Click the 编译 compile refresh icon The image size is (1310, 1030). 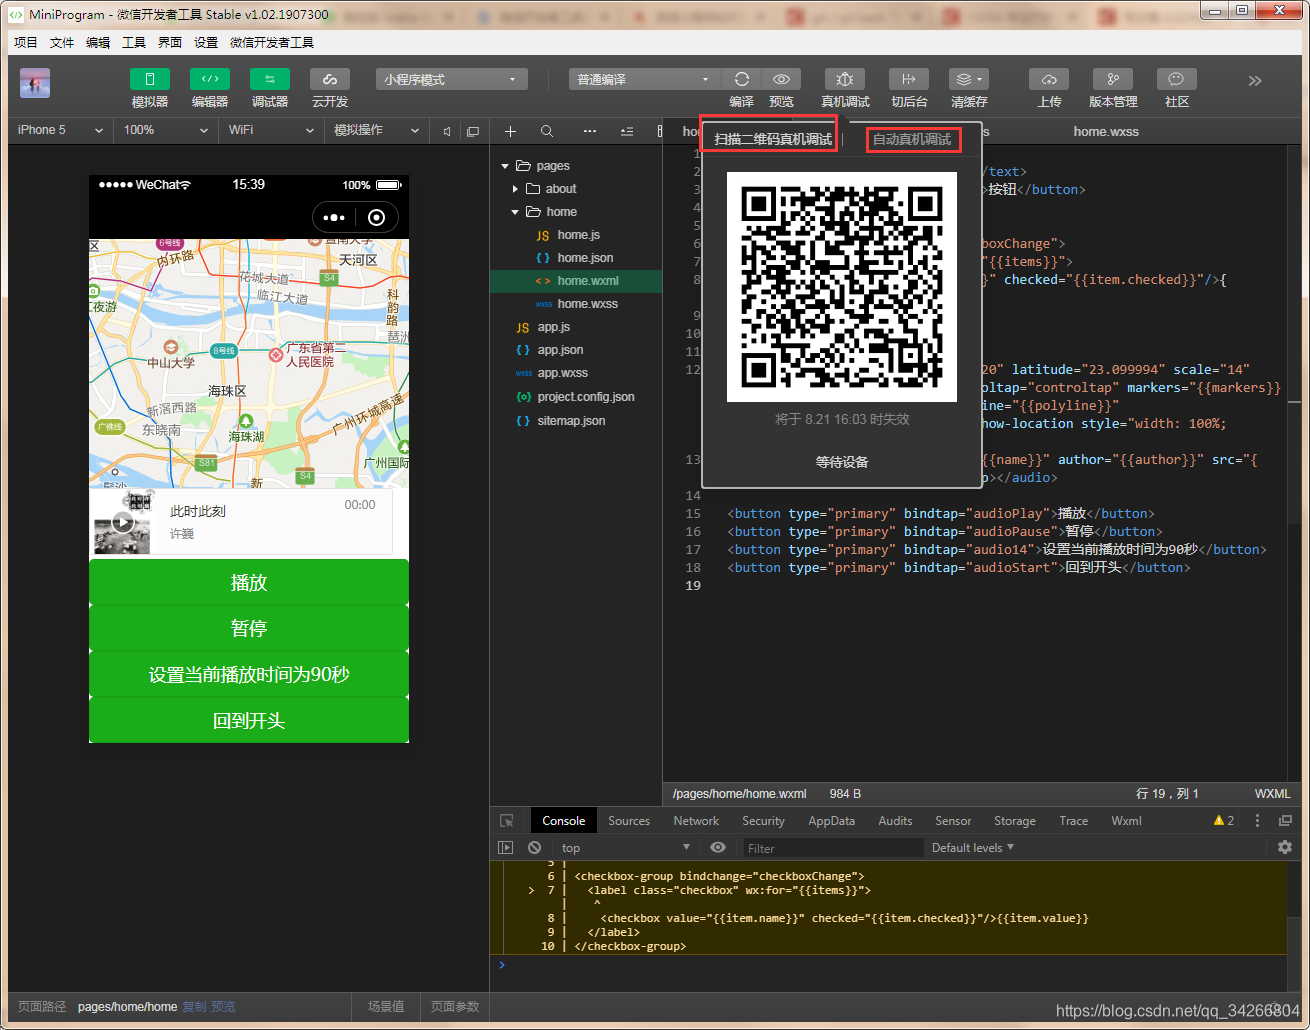click(741, 79)
